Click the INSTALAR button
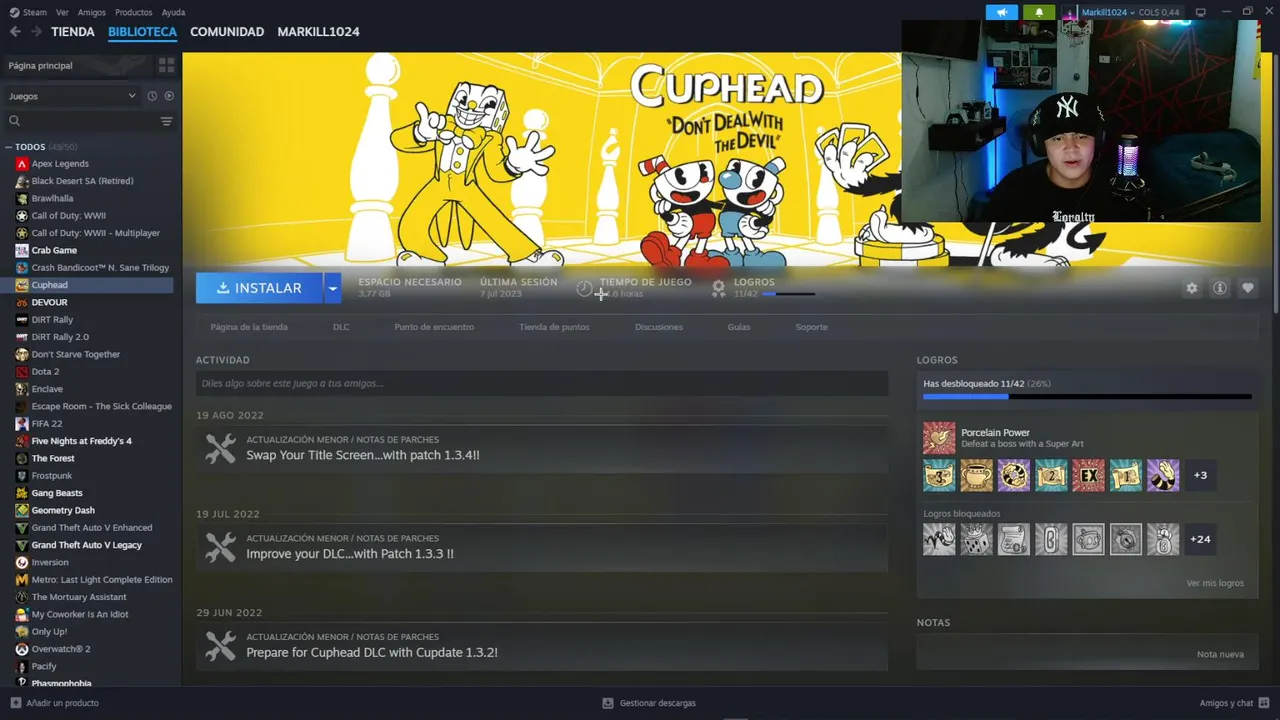1280x720 pixels. coord(259,288)
